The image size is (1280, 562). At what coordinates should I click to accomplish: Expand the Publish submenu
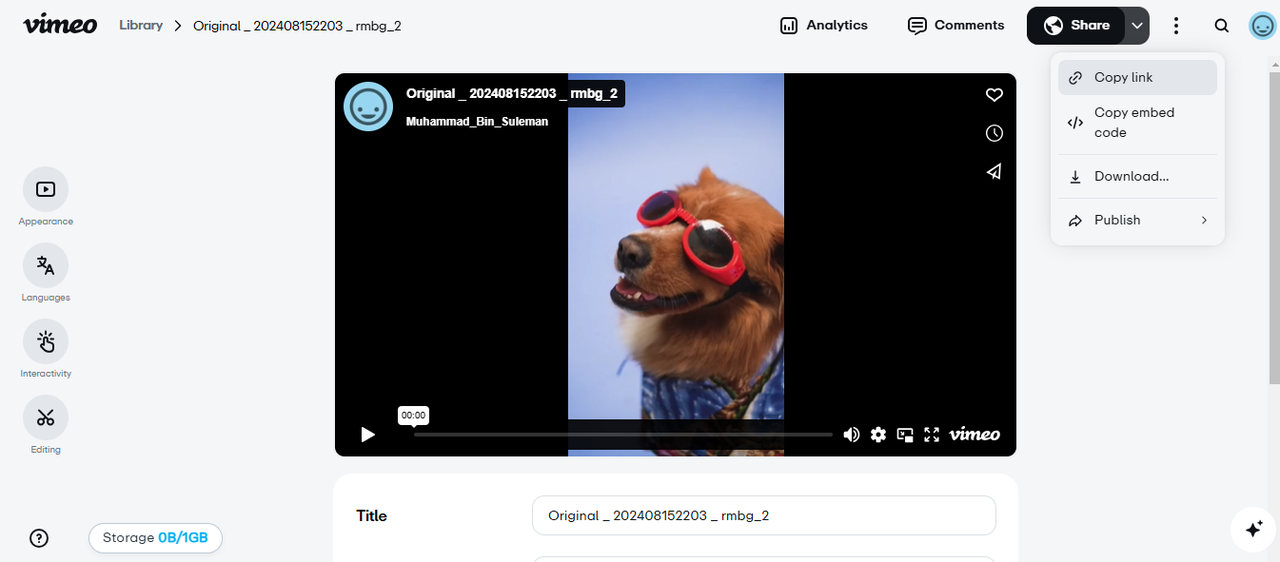[x=1138, y=220]
